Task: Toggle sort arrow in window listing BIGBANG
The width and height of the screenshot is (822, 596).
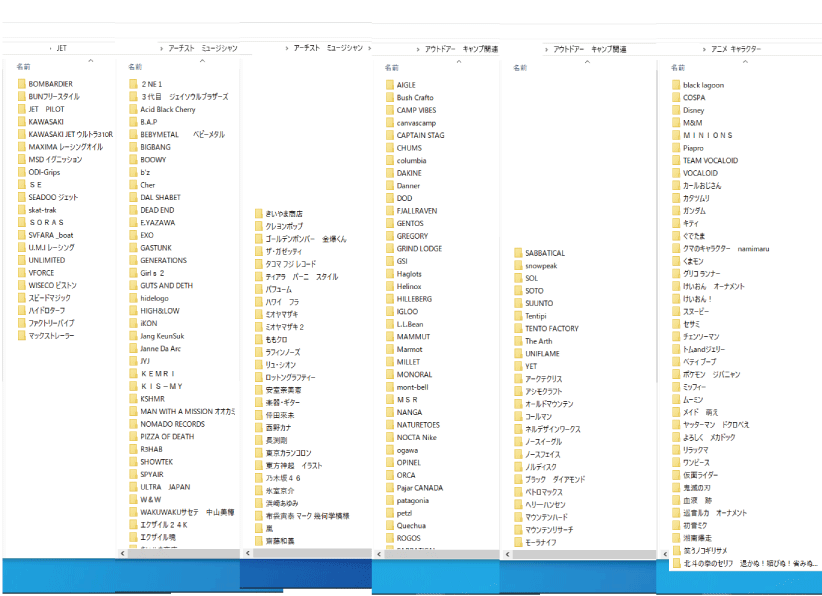Action: (x=202, y=61)
